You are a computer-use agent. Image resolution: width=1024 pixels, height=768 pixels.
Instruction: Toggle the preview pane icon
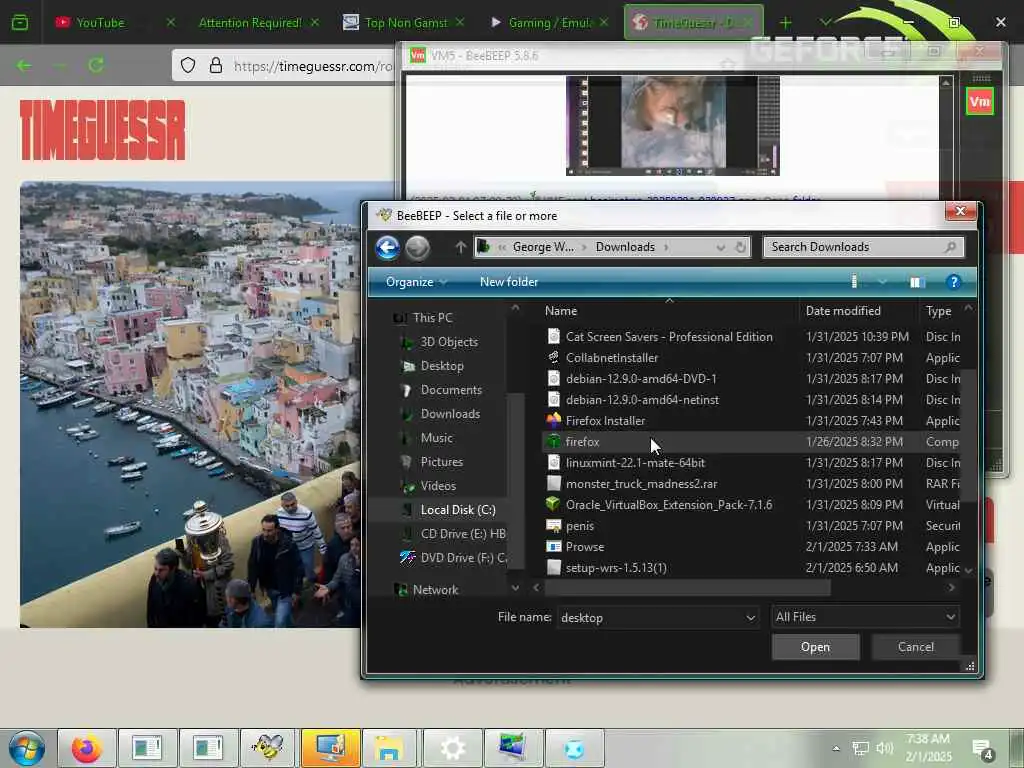[x=917, y=282]
